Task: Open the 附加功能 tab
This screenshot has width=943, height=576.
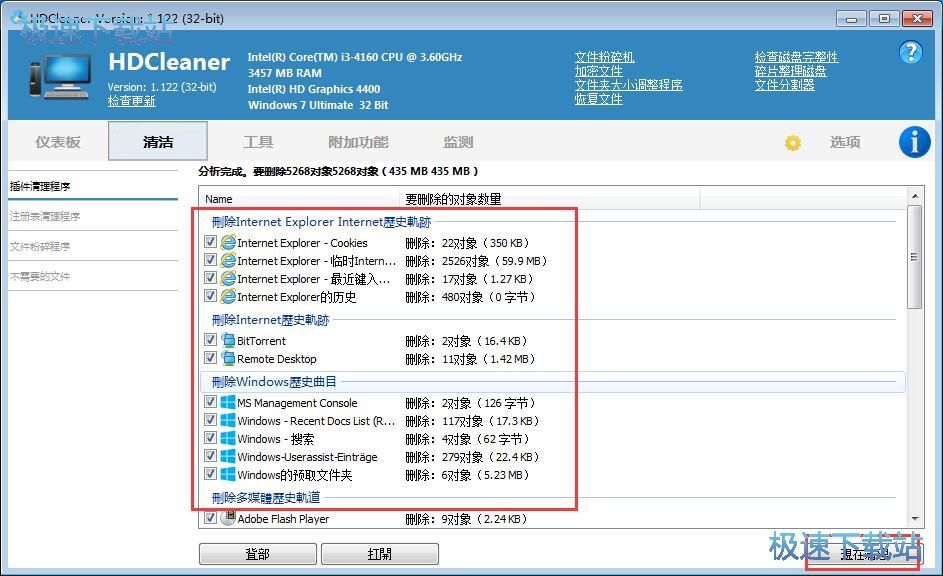Action: 358,142
